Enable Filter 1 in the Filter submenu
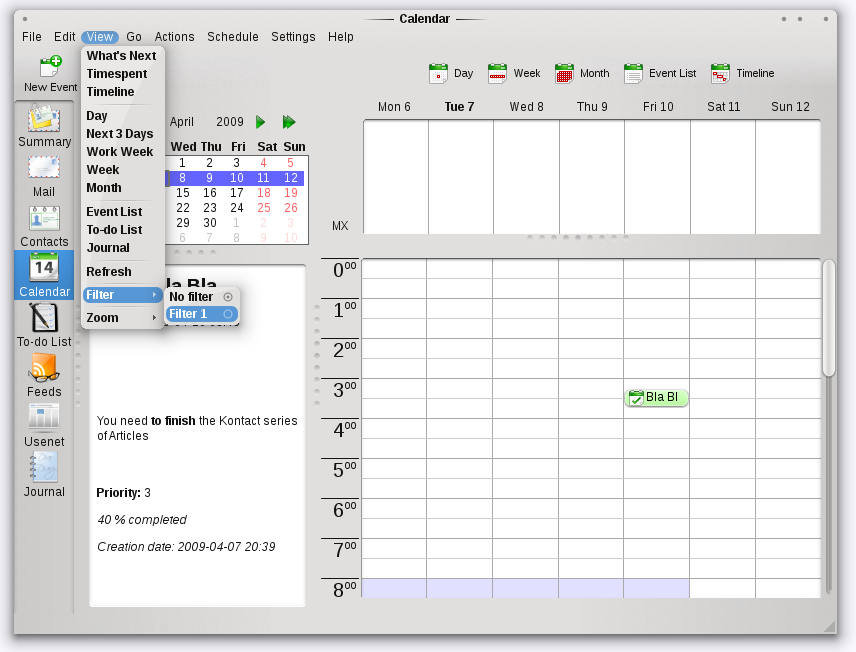Image resolution: width=856 pixels, height=652 pixels. pyautogui.click(x=190, y=313)
